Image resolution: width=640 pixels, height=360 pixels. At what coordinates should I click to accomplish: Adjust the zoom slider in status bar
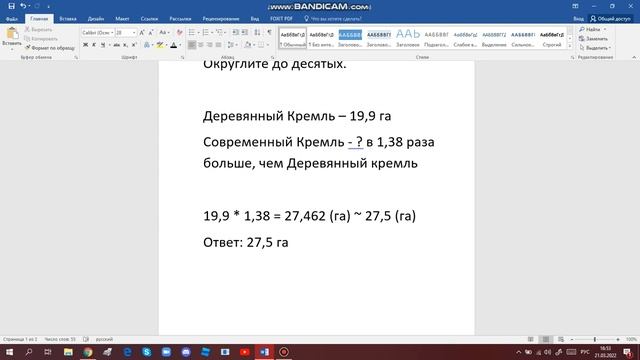point(595,340)
